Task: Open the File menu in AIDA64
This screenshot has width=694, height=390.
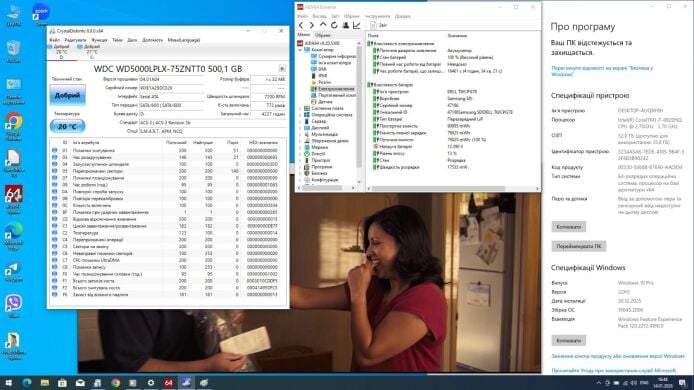Action: [302, 16]
